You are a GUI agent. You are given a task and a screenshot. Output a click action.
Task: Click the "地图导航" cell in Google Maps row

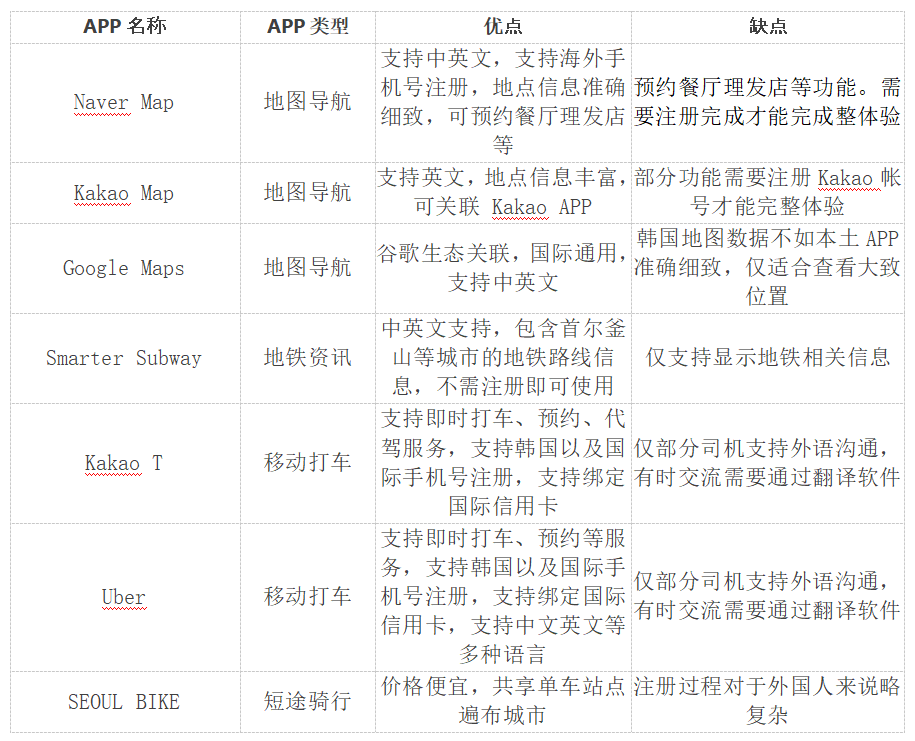[x=307, y=268]
